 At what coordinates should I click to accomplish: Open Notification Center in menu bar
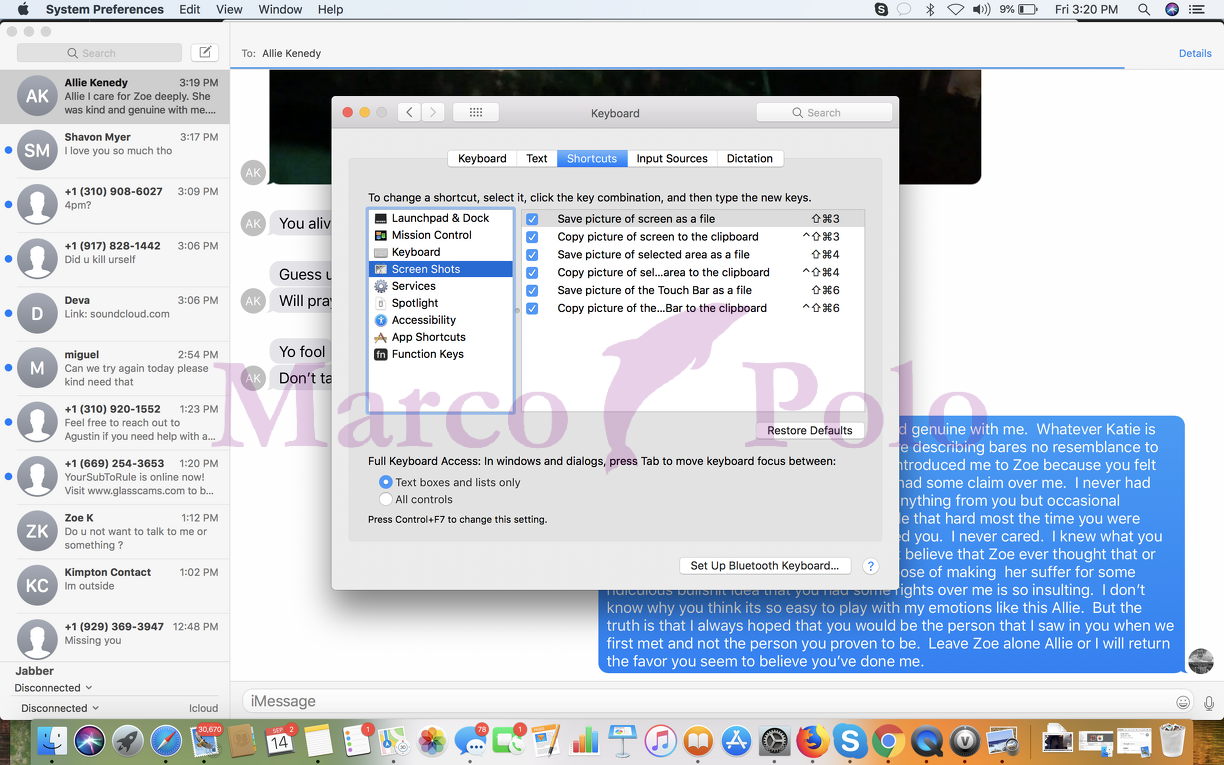(x=1197, y=10)
